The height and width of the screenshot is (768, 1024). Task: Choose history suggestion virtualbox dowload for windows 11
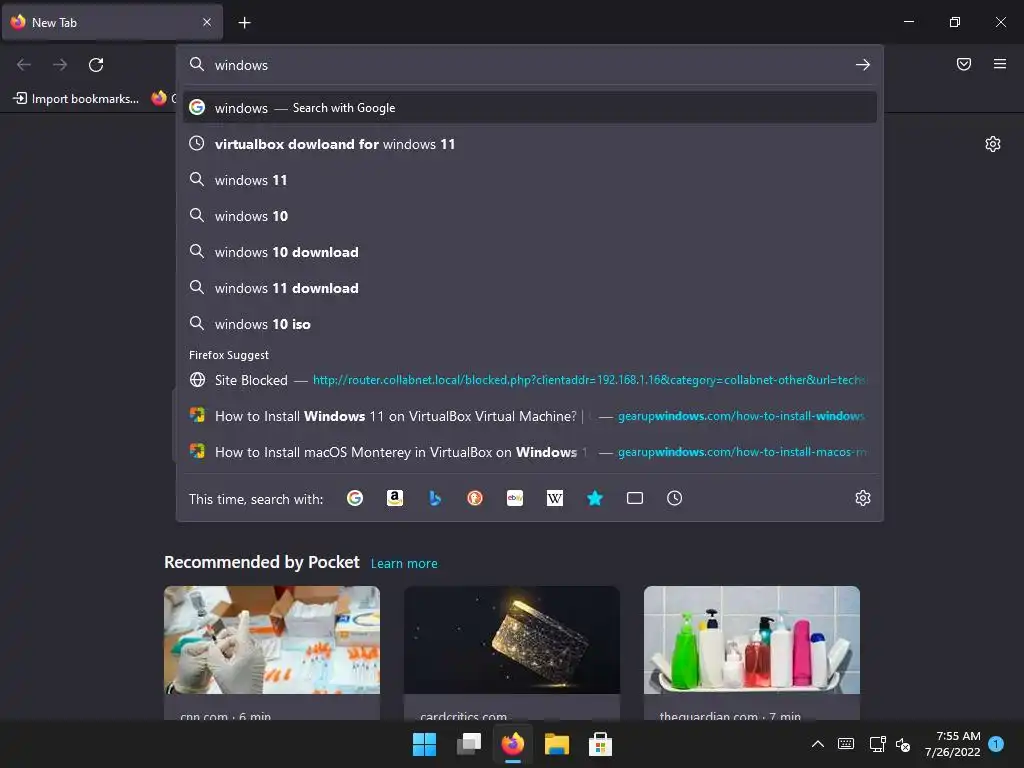pyautogui.click(x=530, y=144)
